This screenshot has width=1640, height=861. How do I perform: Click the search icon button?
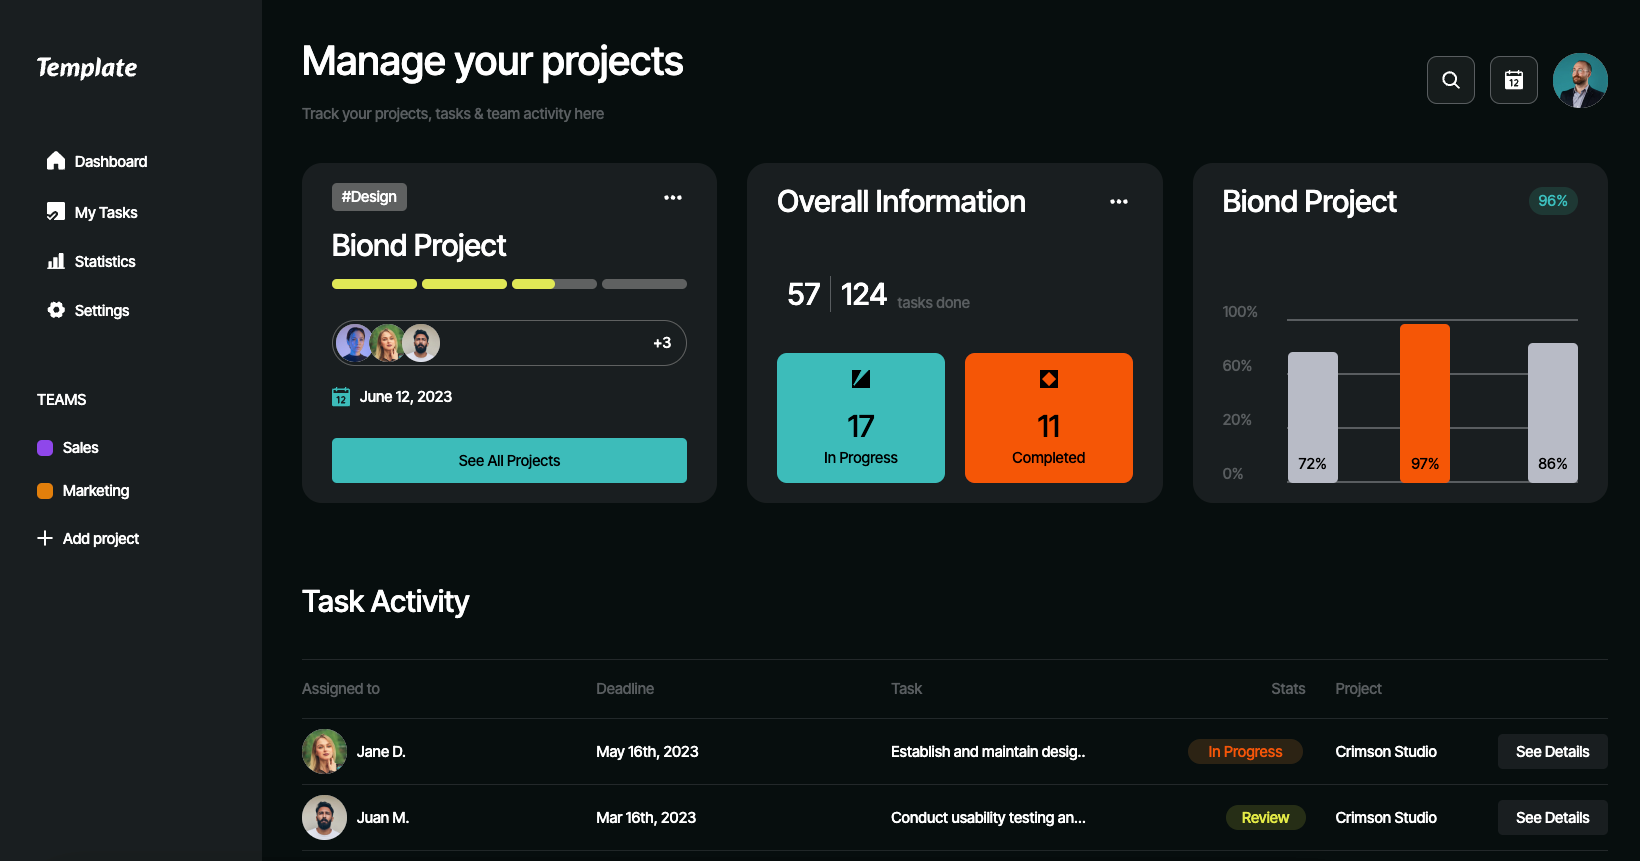coord(1450,80)
